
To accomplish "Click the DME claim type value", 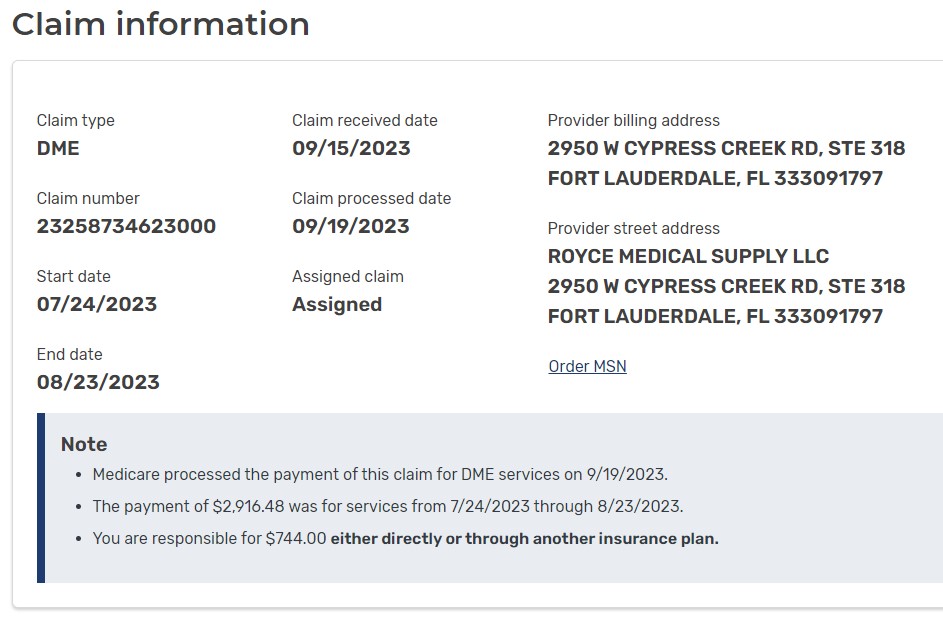I will 58,148.
